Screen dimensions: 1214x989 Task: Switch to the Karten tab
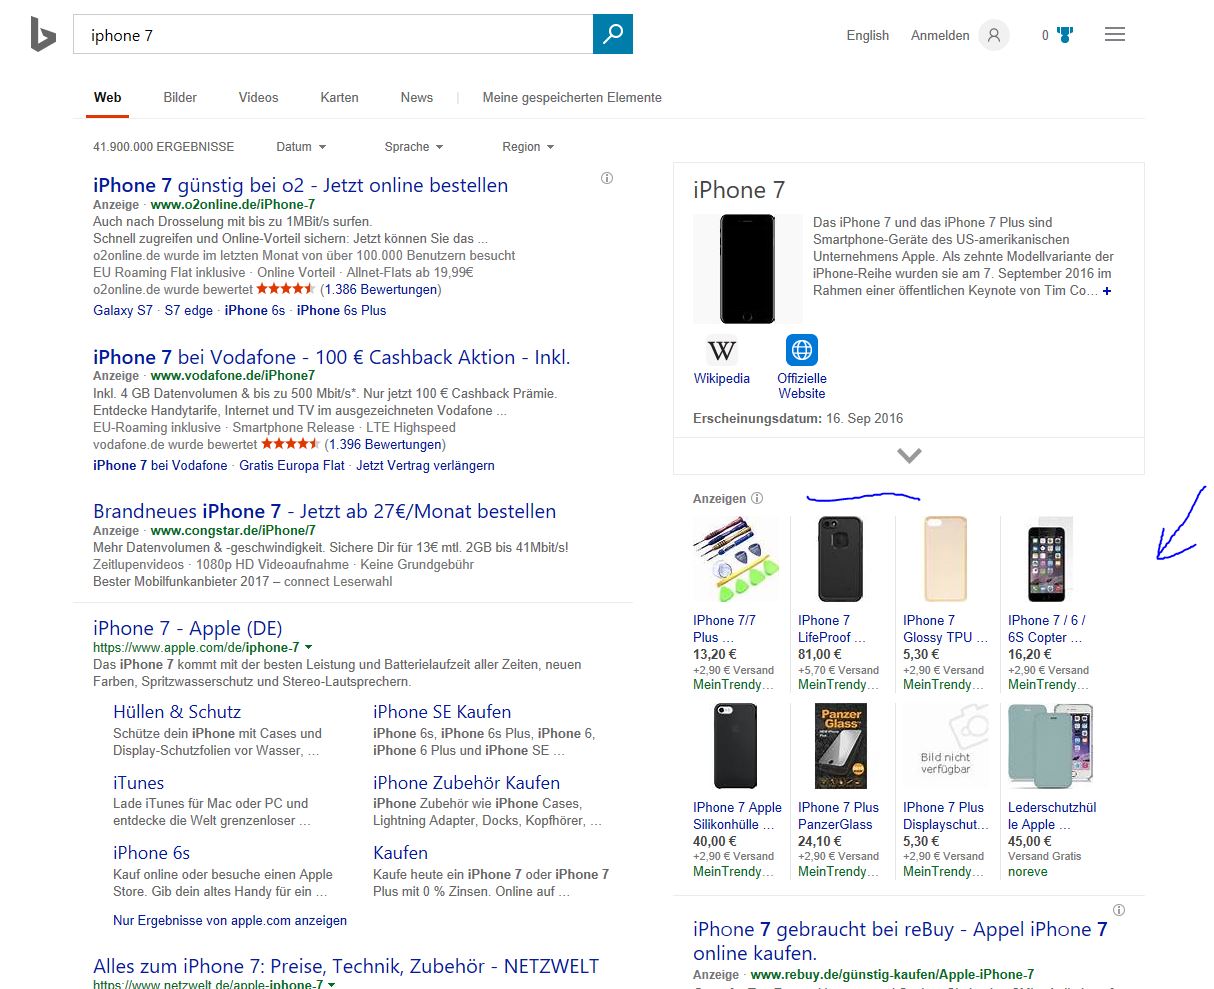339,97
